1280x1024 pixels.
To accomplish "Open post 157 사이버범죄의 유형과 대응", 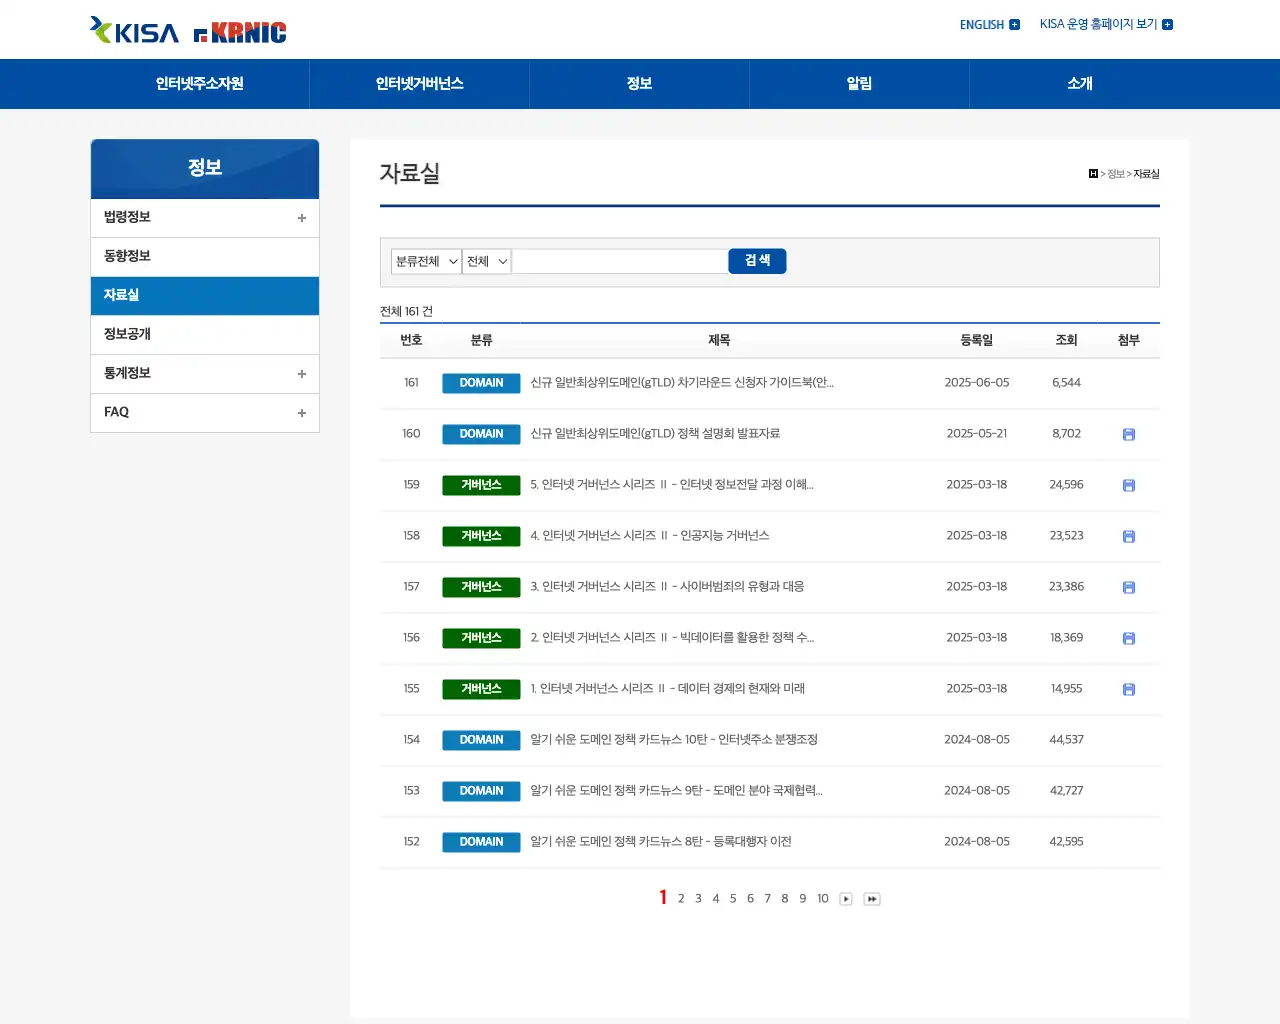I will click(x=667, y=587).
